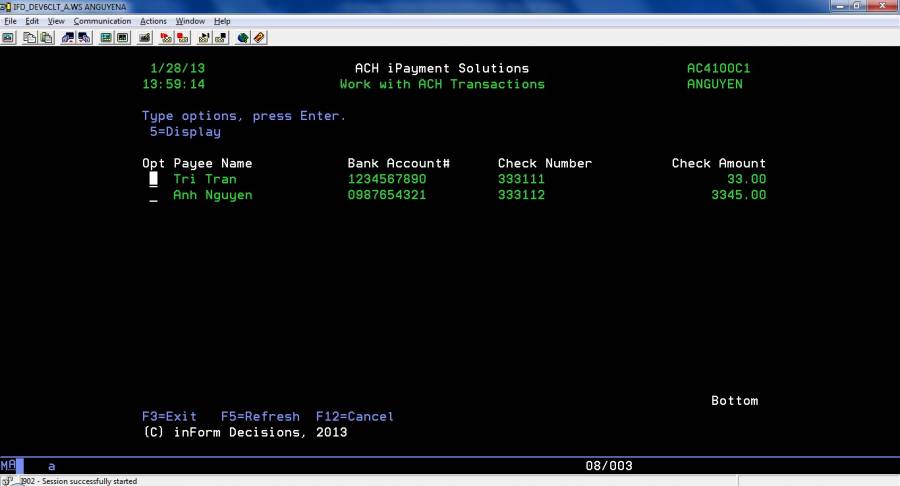
Task: Click the F3=Exit function key label
Action: click(x=169, y=417)
